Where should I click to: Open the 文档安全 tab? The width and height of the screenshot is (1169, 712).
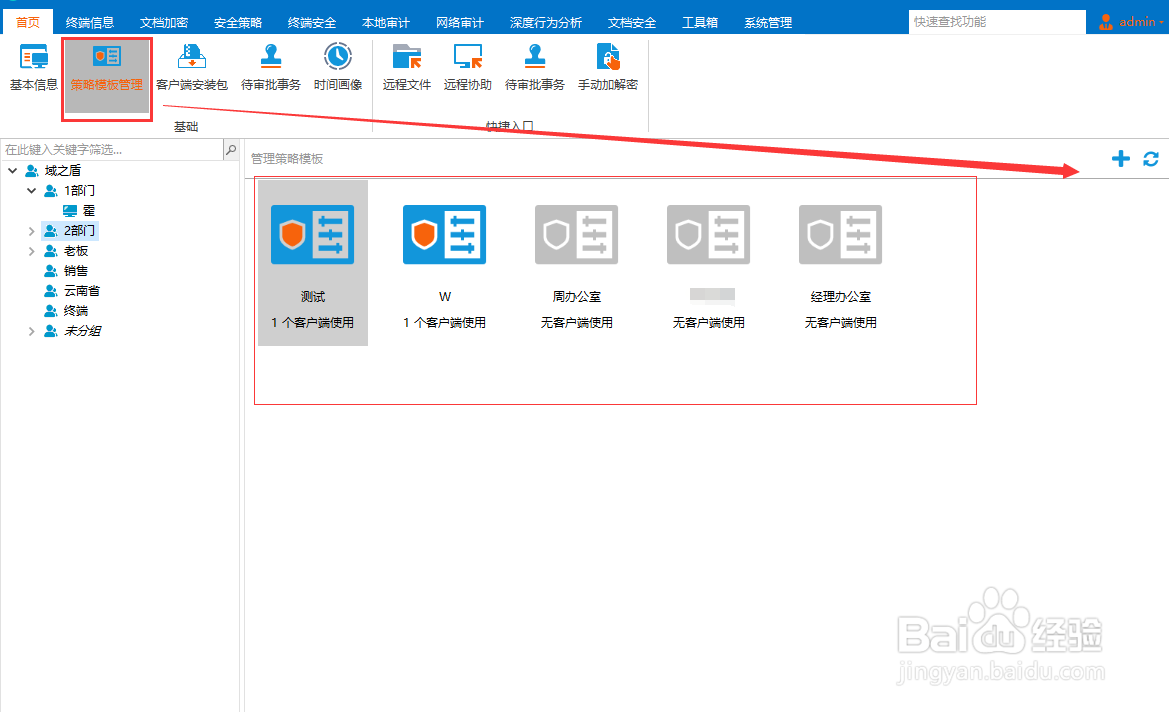click(632, 22)
